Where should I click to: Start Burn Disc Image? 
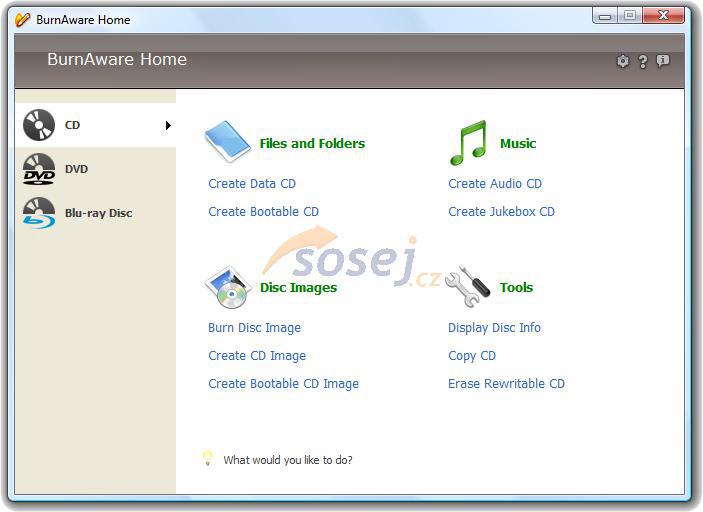coord(255,328)
